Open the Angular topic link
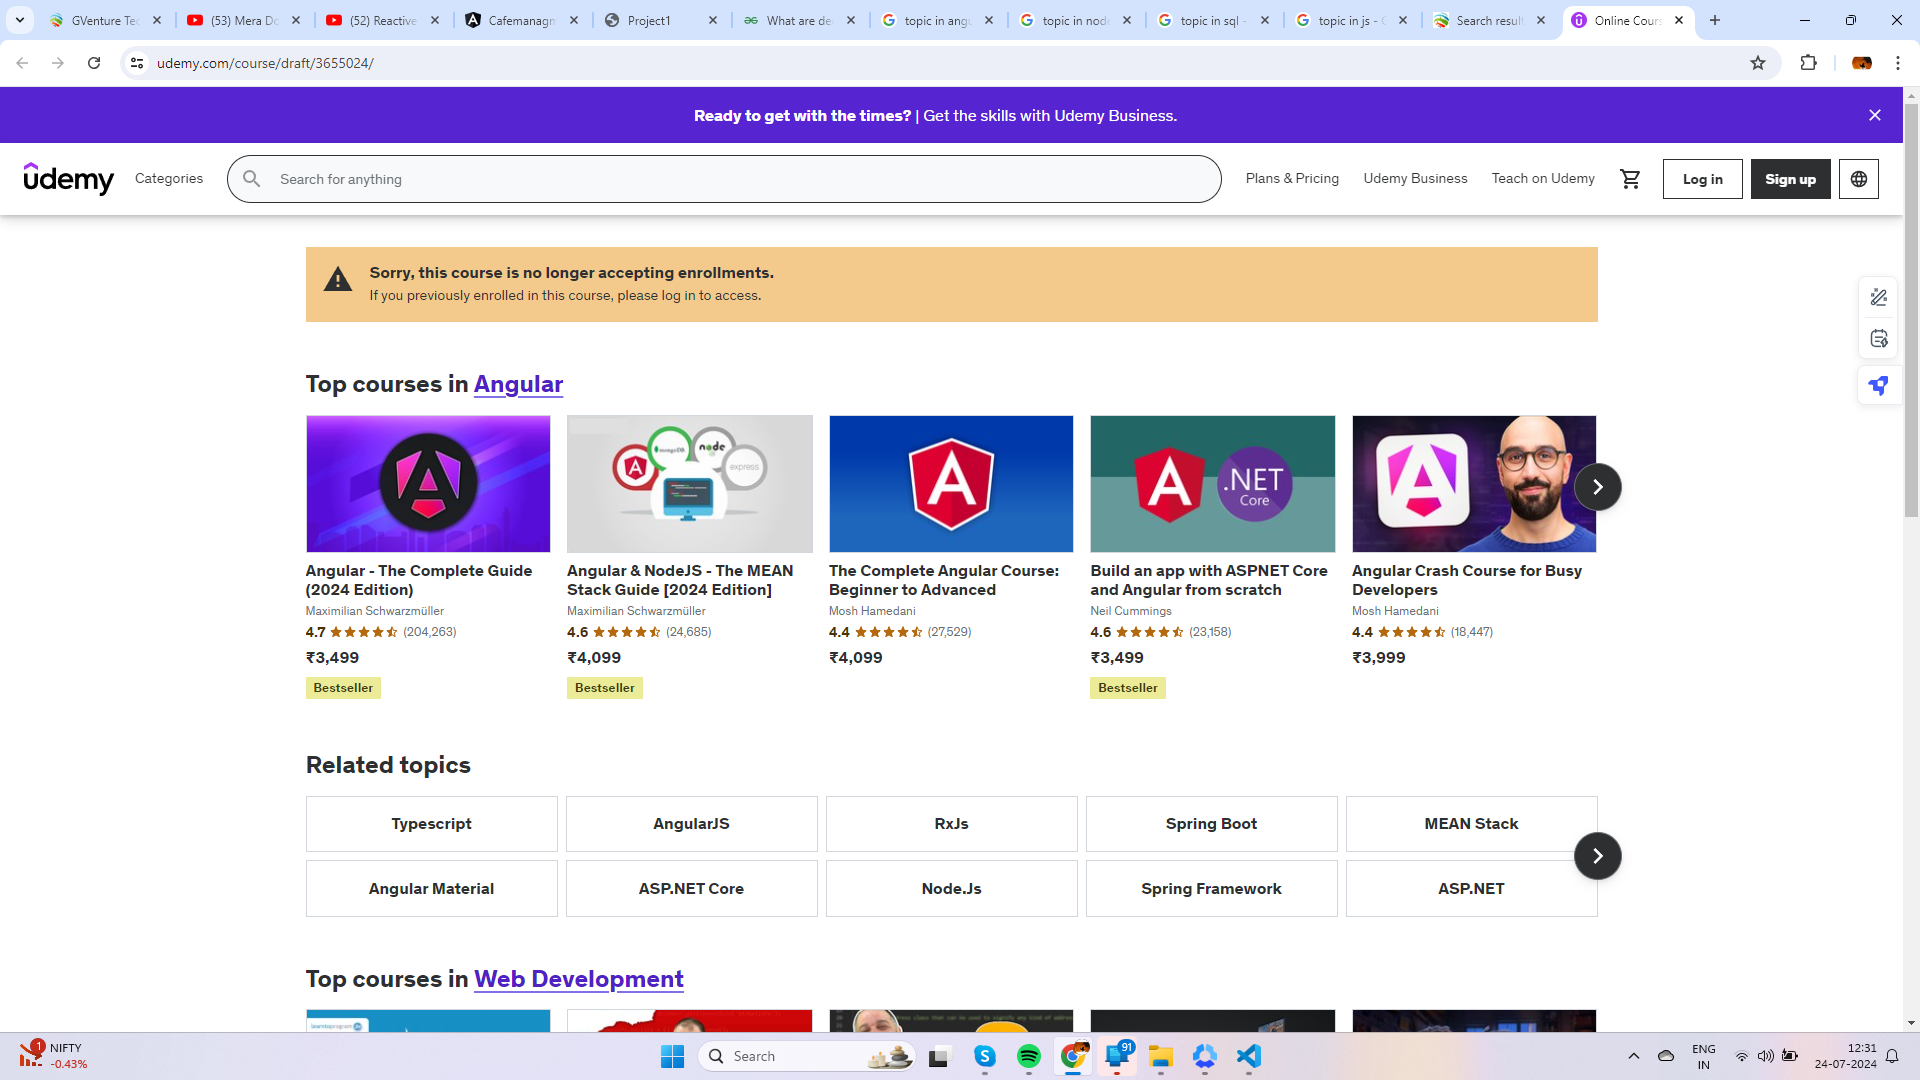Image resolution: width=1920 pixels, height=1080 pixels. point(518,384)
